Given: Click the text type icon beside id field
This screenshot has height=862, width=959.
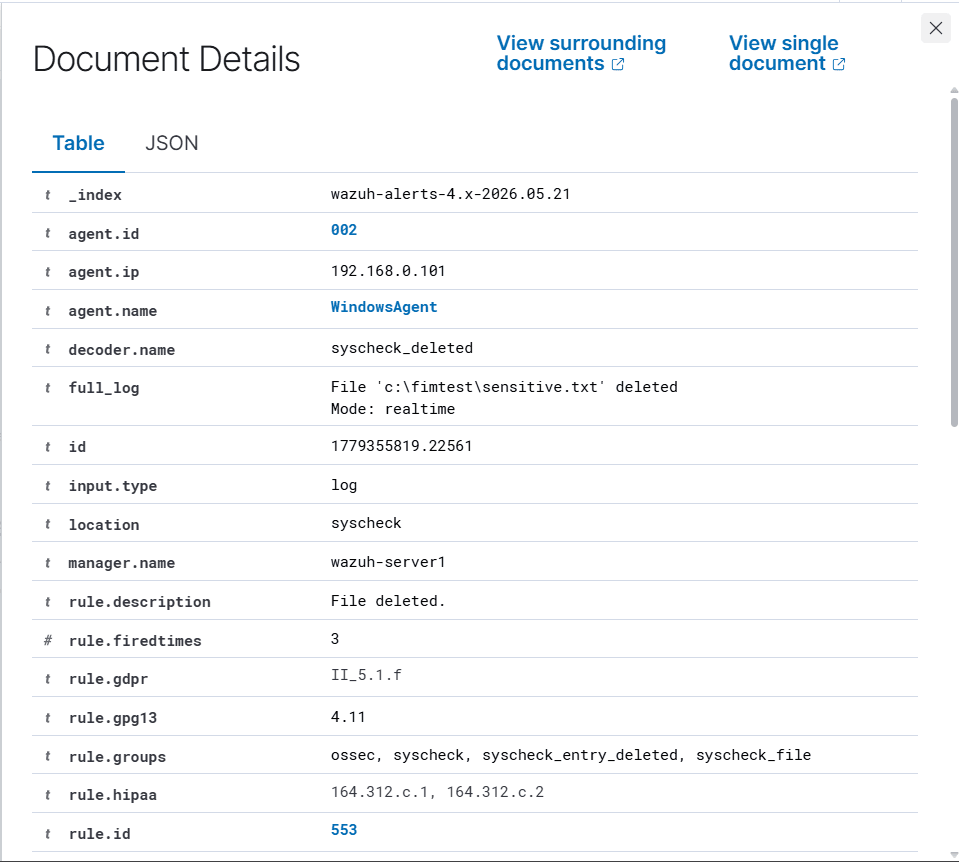Looking at the screenshot, I should click(48, 447).
